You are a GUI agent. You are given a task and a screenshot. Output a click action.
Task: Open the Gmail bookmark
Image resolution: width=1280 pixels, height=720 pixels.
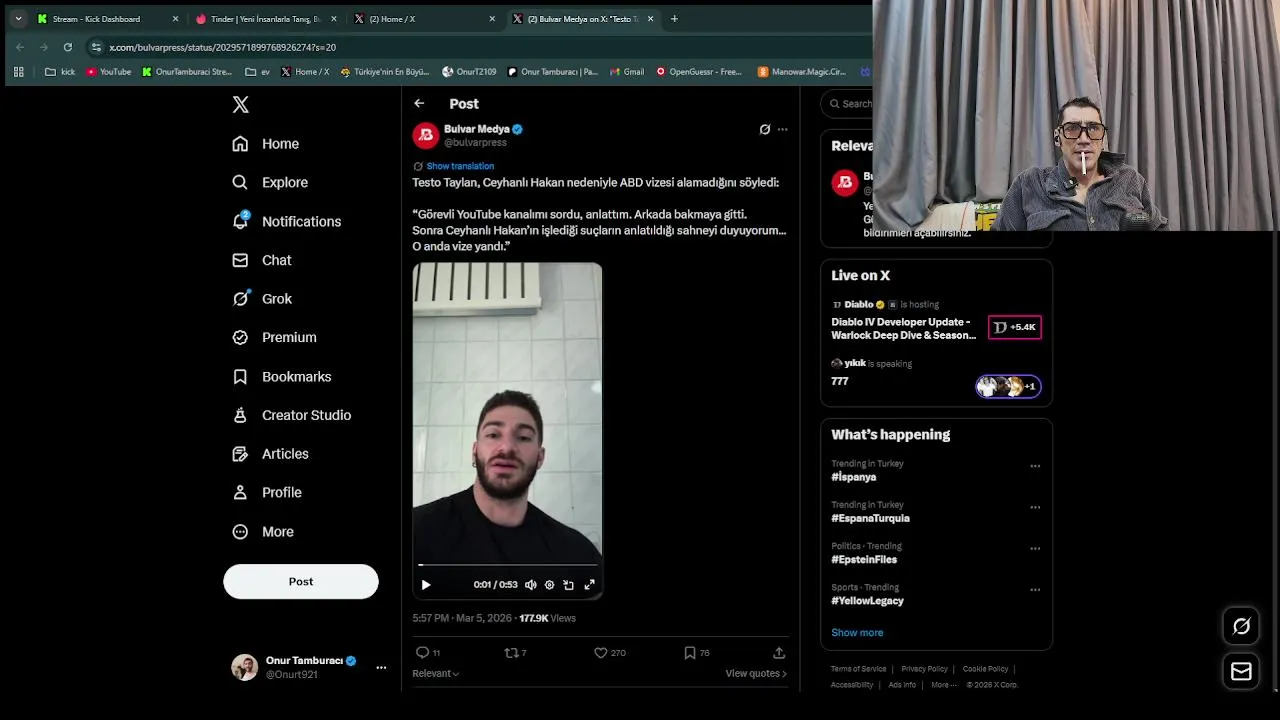click(626, 72)
